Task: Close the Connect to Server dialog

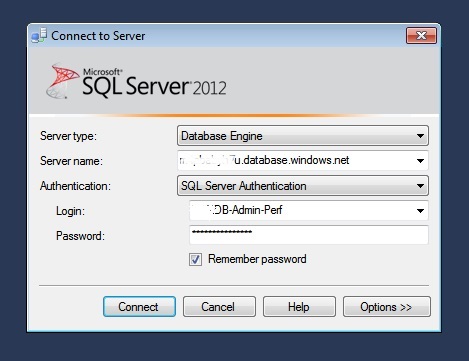Action: point(421,35)
